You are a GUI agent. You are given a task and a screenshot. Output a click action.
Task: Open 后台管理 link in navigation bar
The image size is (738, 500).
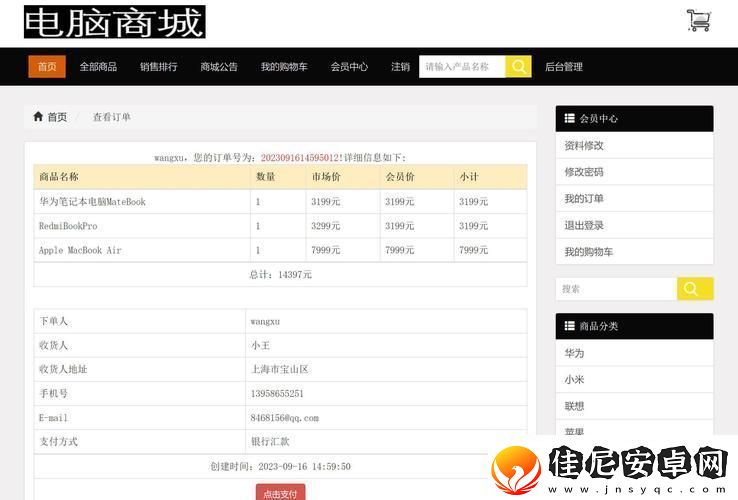click(563, 66)
